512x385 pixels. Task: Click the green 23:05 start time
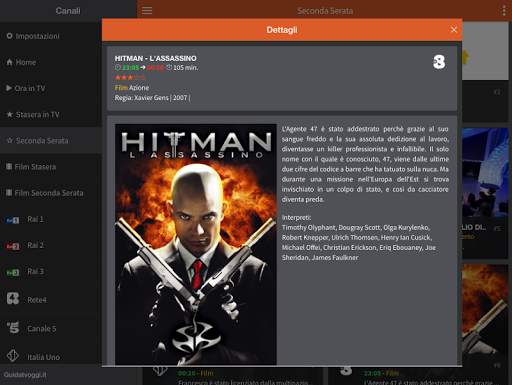pos(130,67)
